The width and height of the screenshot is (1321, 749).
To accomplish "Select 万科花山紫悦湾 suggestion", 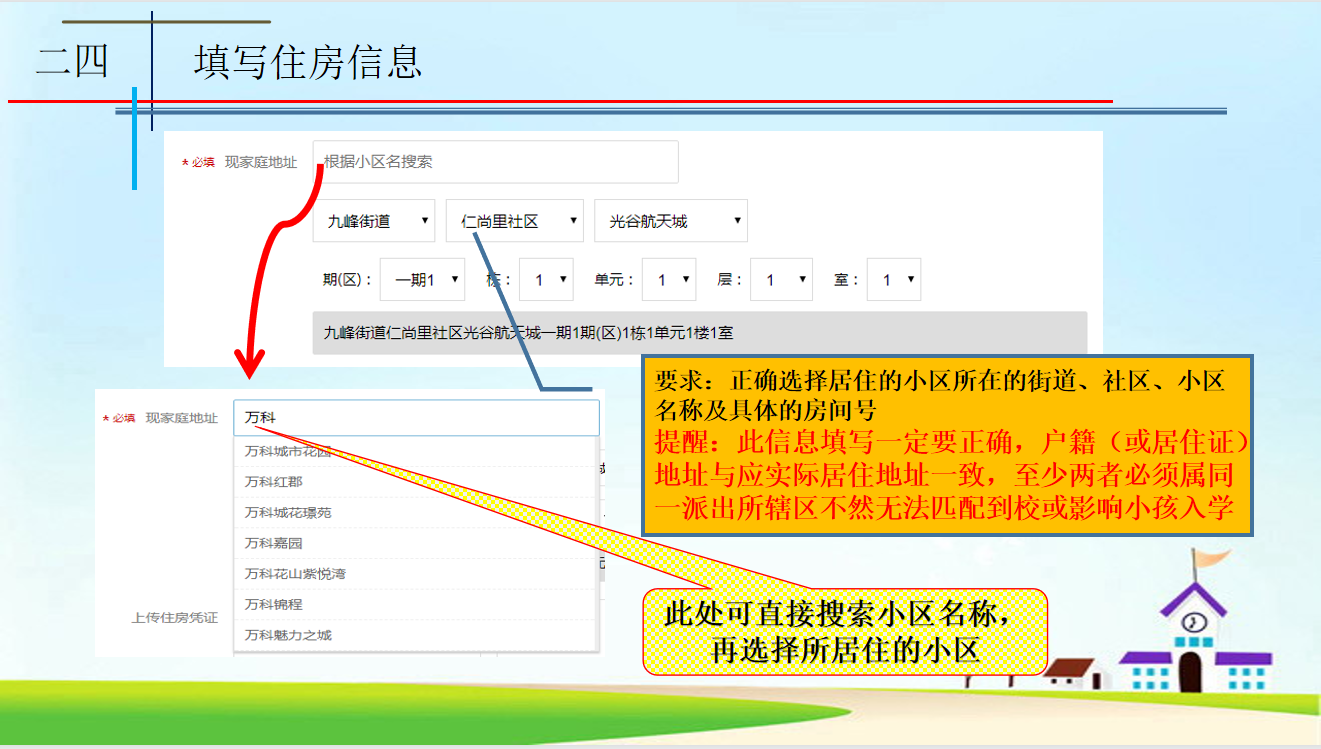I will pyautogui.click(x=295, y=574).
